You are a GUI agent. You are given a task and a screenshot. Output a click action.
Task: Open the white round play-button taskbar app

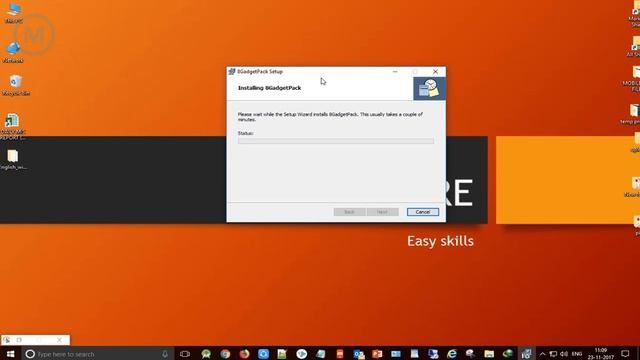click(302, 354)
